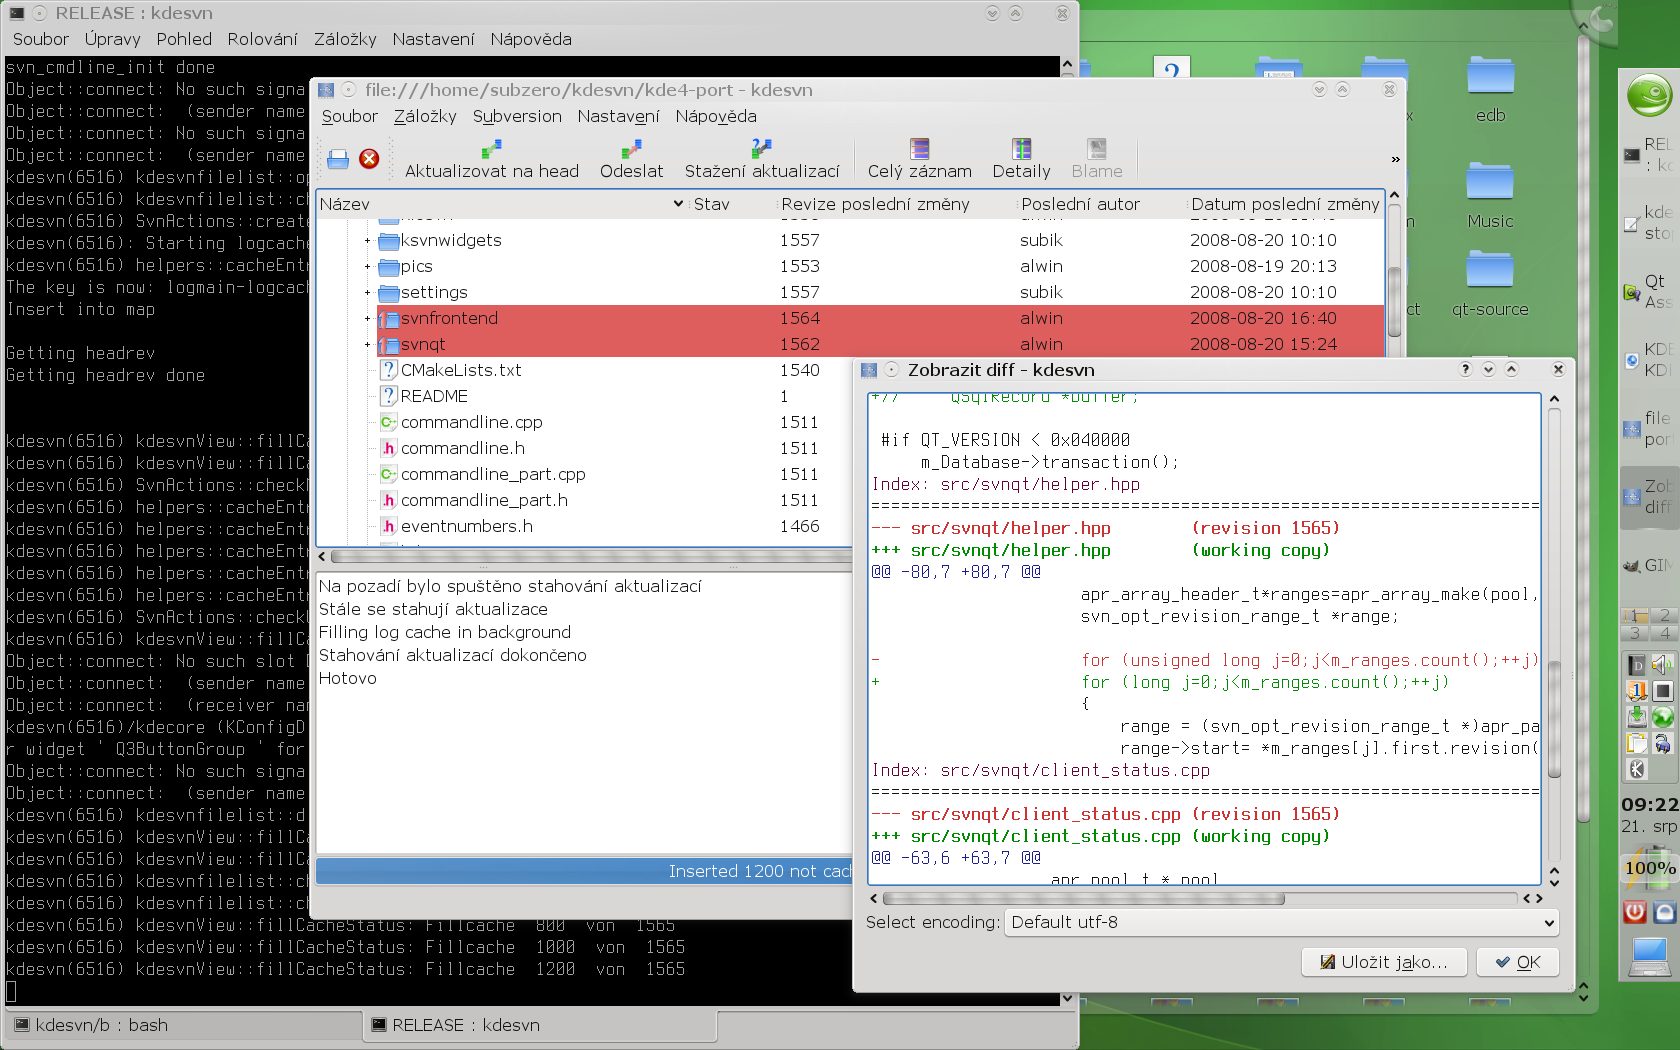Switch to virtual desktop 2 in pager
Screen dimensions: 1680x1050
click(1664, 615)
